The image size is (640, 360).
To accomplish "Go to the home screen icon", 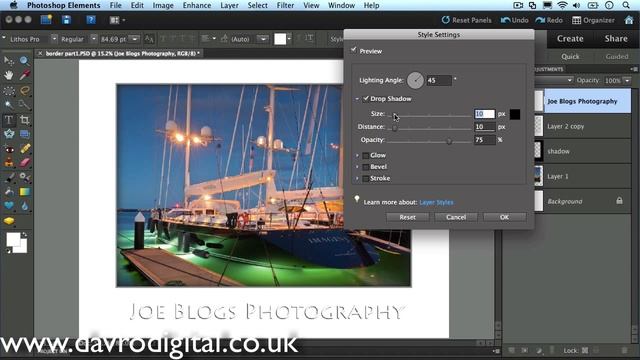I will pos(629,20).
